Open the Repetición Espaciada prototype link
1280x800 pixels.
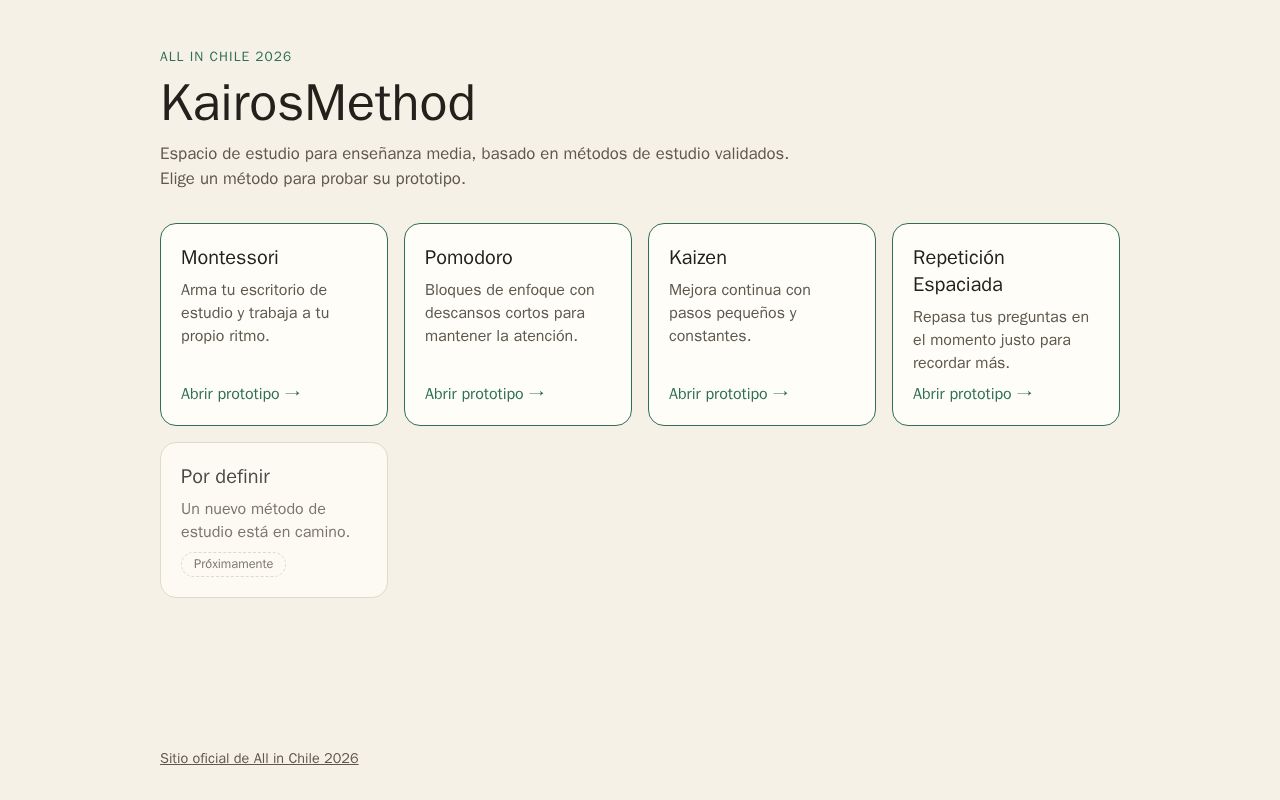click(973, 394)
